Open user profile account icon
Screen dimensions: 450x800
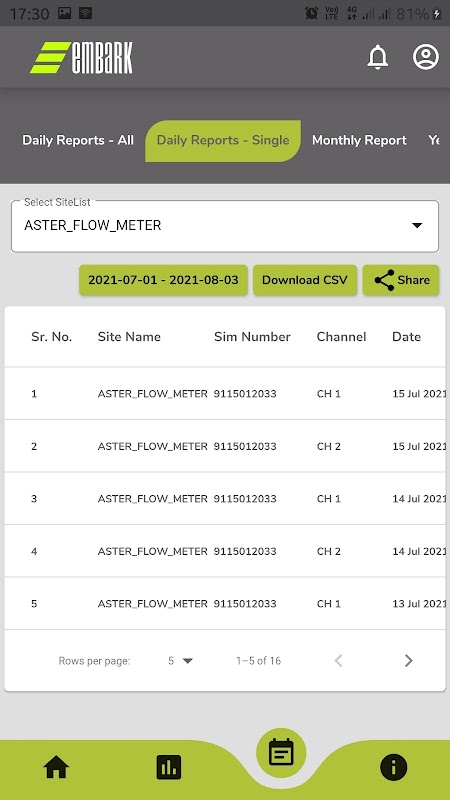(426, 57)
